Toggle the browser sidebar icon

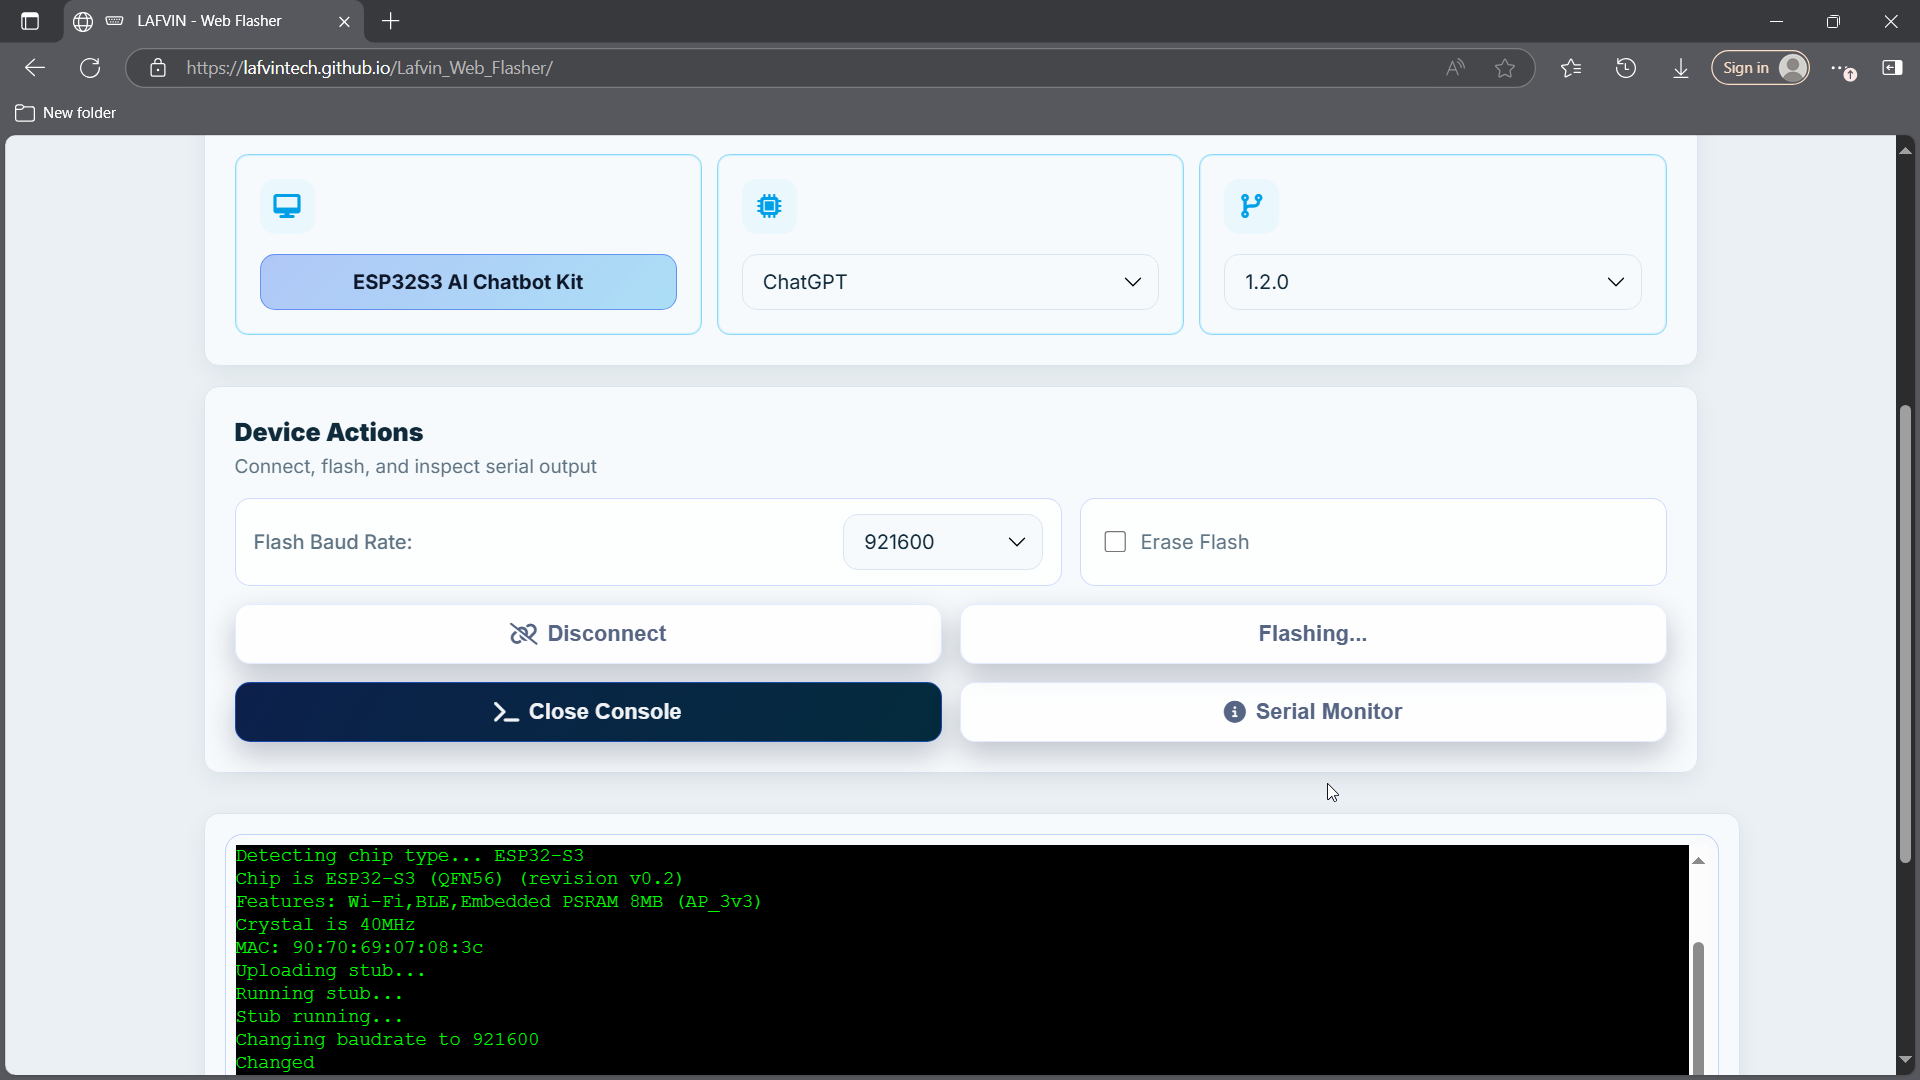coord(1892,68)
